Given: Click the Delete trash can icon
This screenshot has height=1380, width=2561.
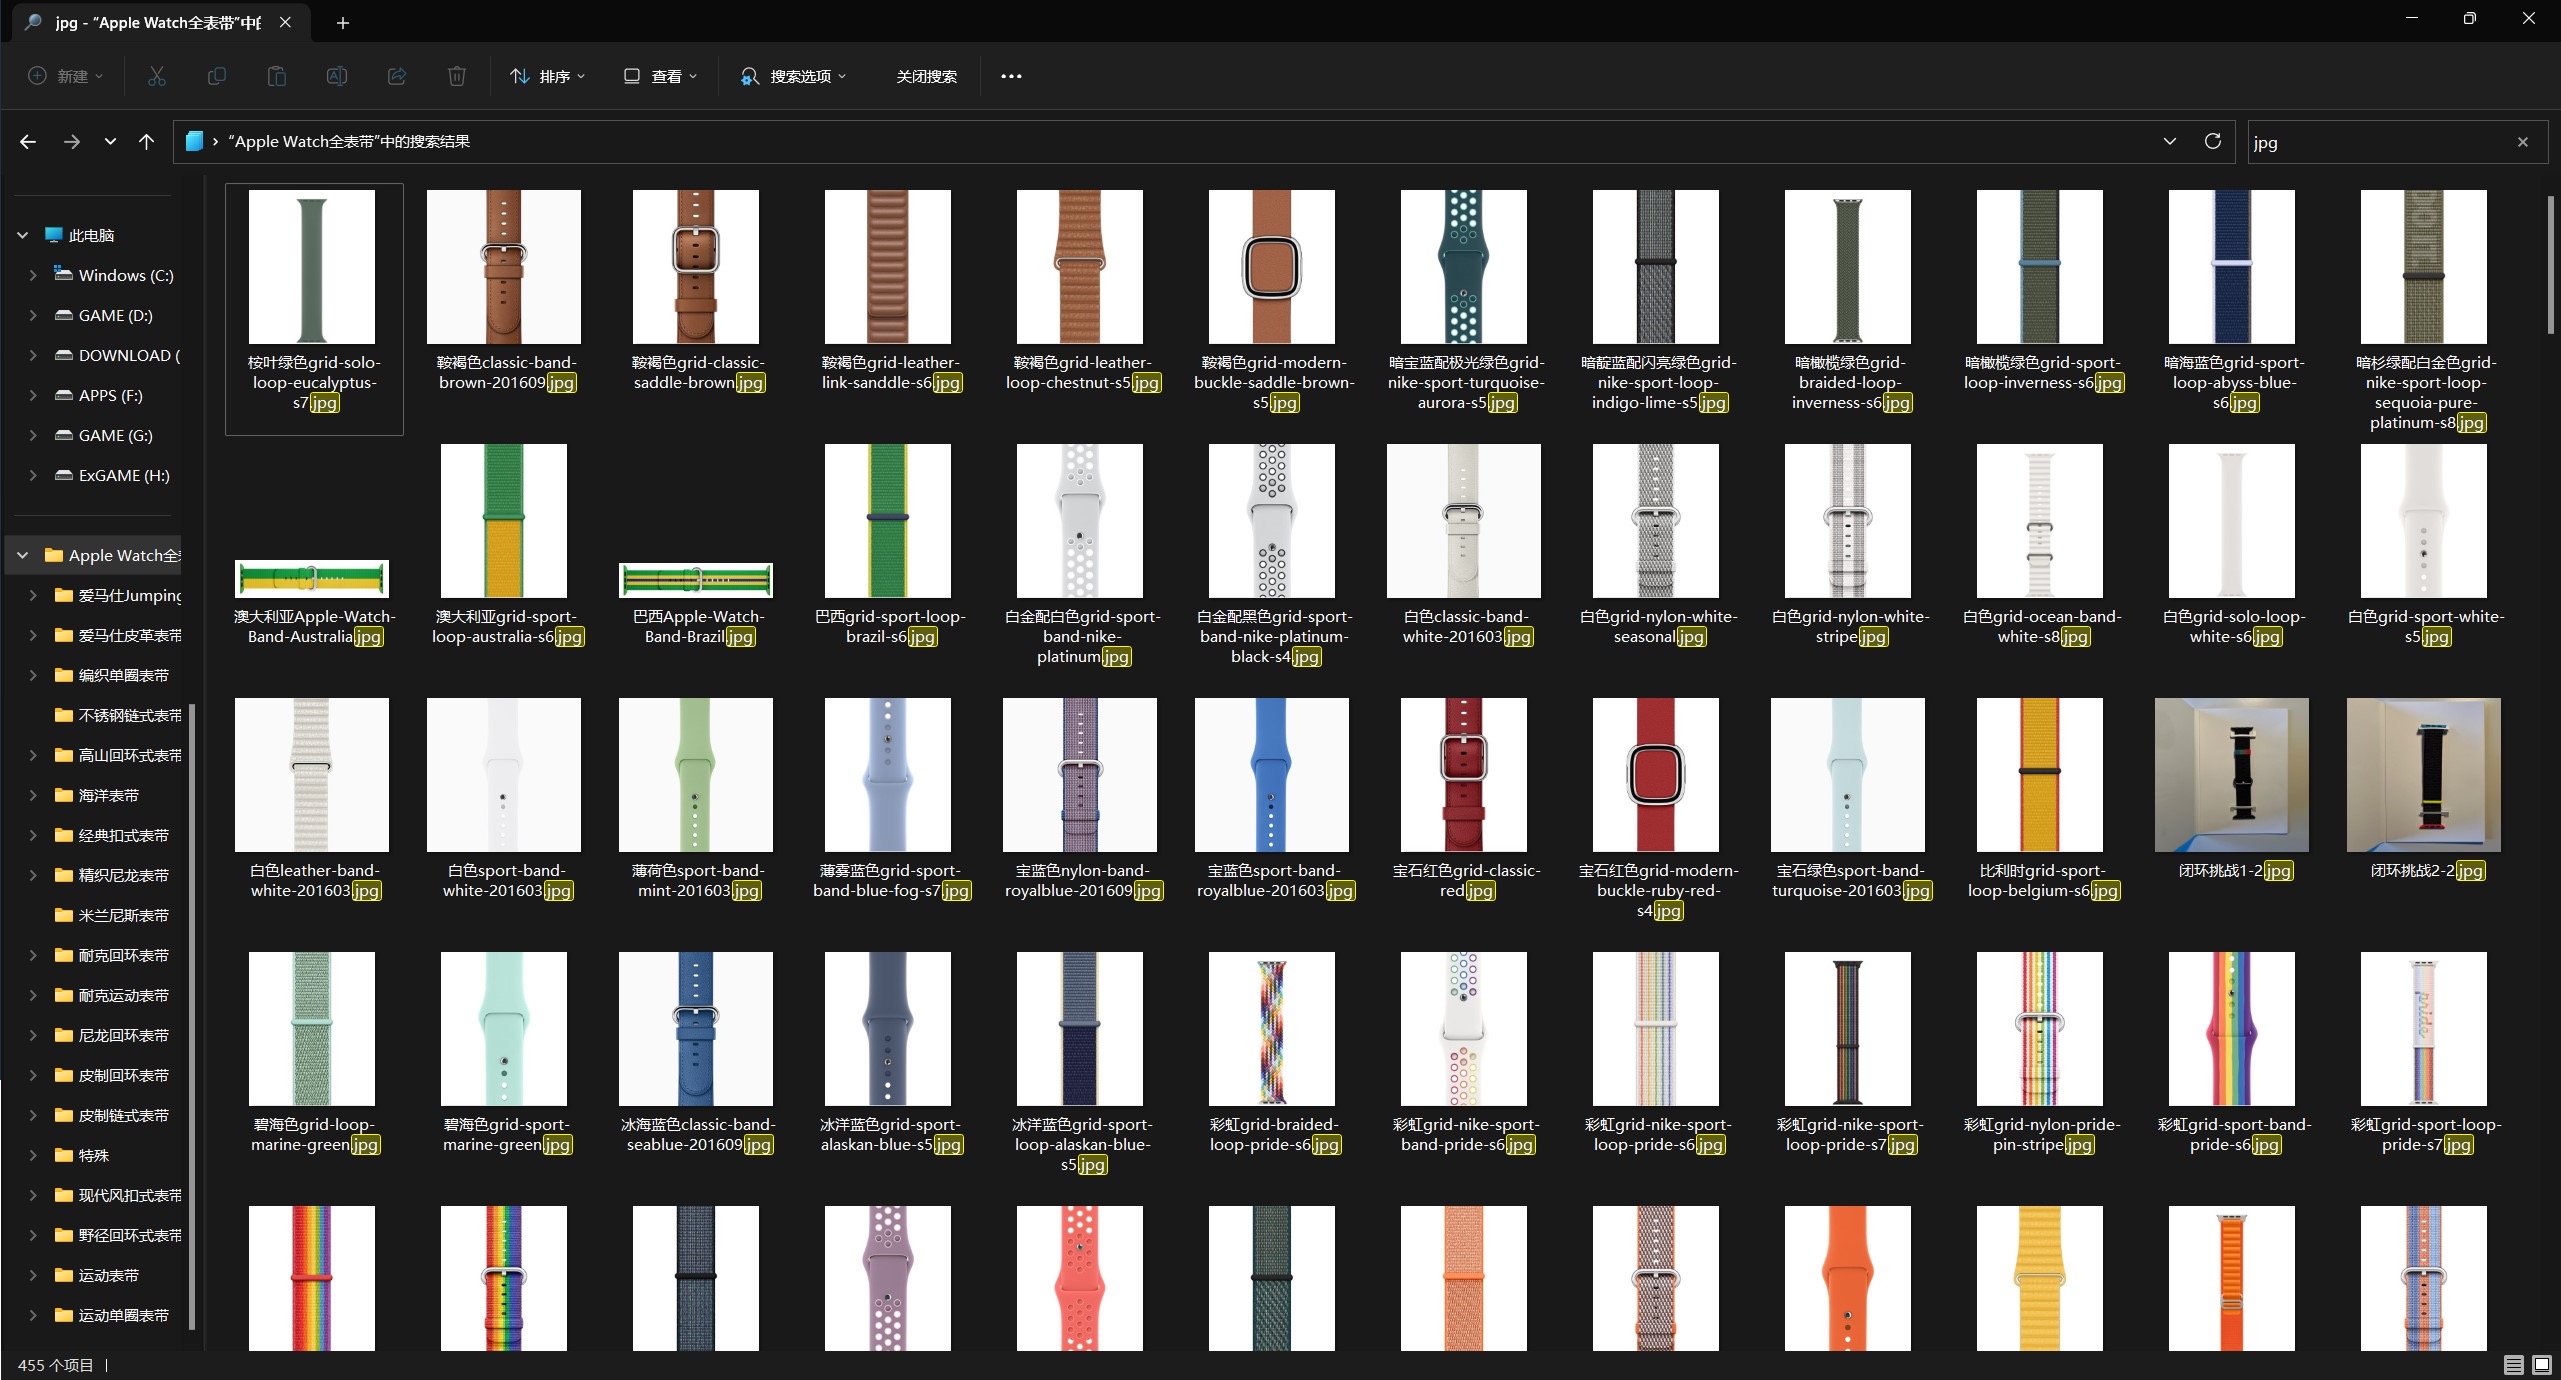Looking at the screenshot, I should pos(457,76).
